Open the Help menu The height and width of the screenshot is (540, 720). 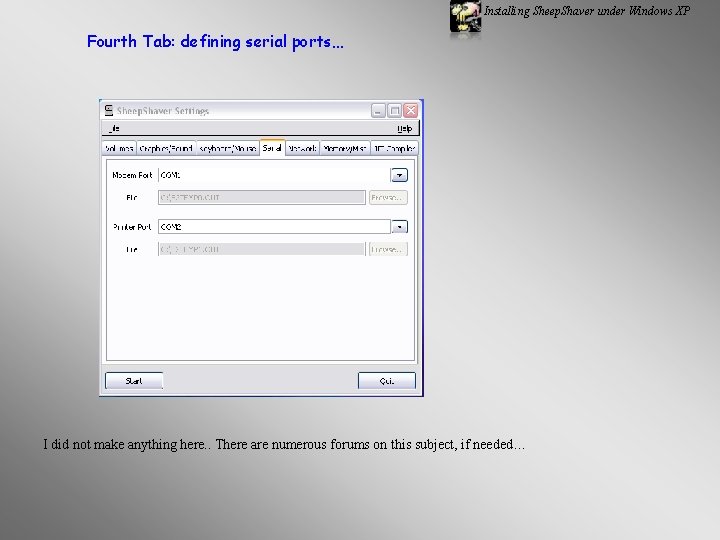tap(405, 129)
